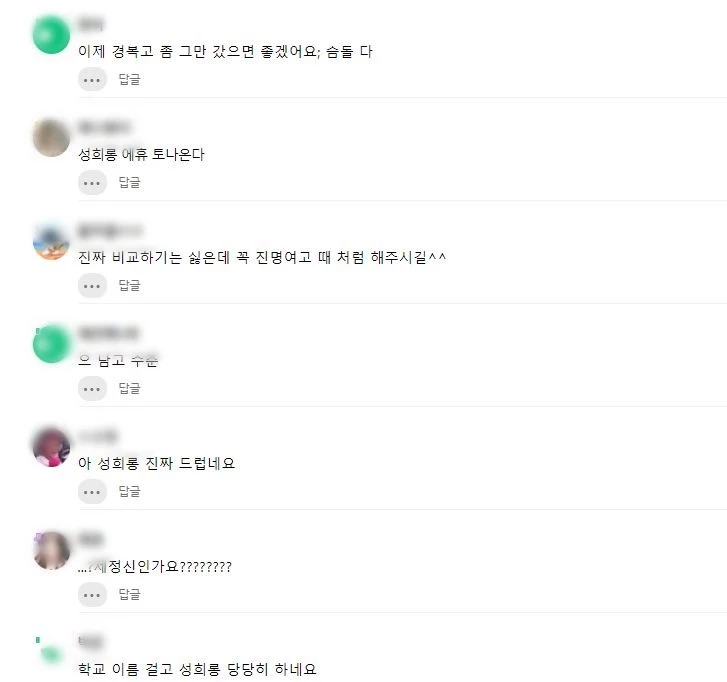Click 답글 under 아 성희롱 진짜 드럽네요
This screenshot has height=682, width=727.
pyautogui.click(x=129, y=491)
